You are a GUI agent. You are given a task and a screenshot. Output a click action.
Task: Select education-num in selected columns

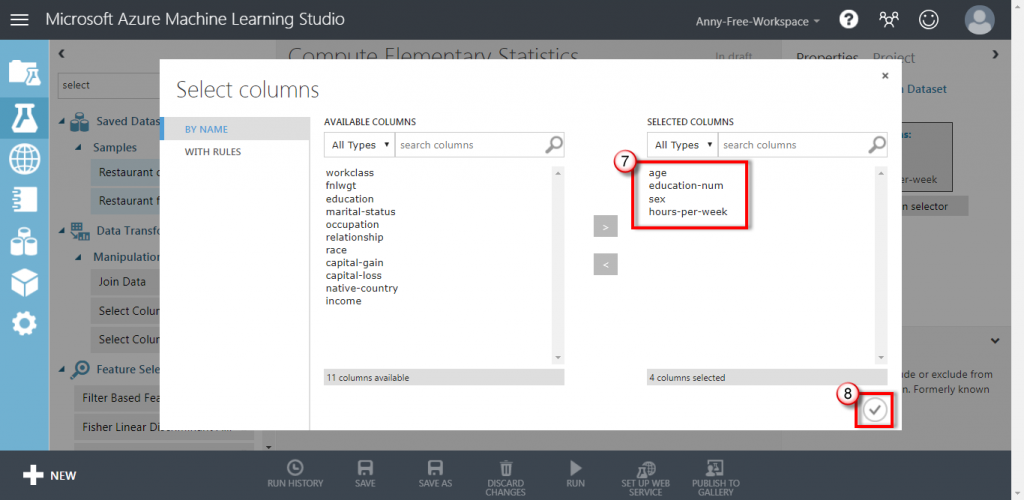click(686, 186)
